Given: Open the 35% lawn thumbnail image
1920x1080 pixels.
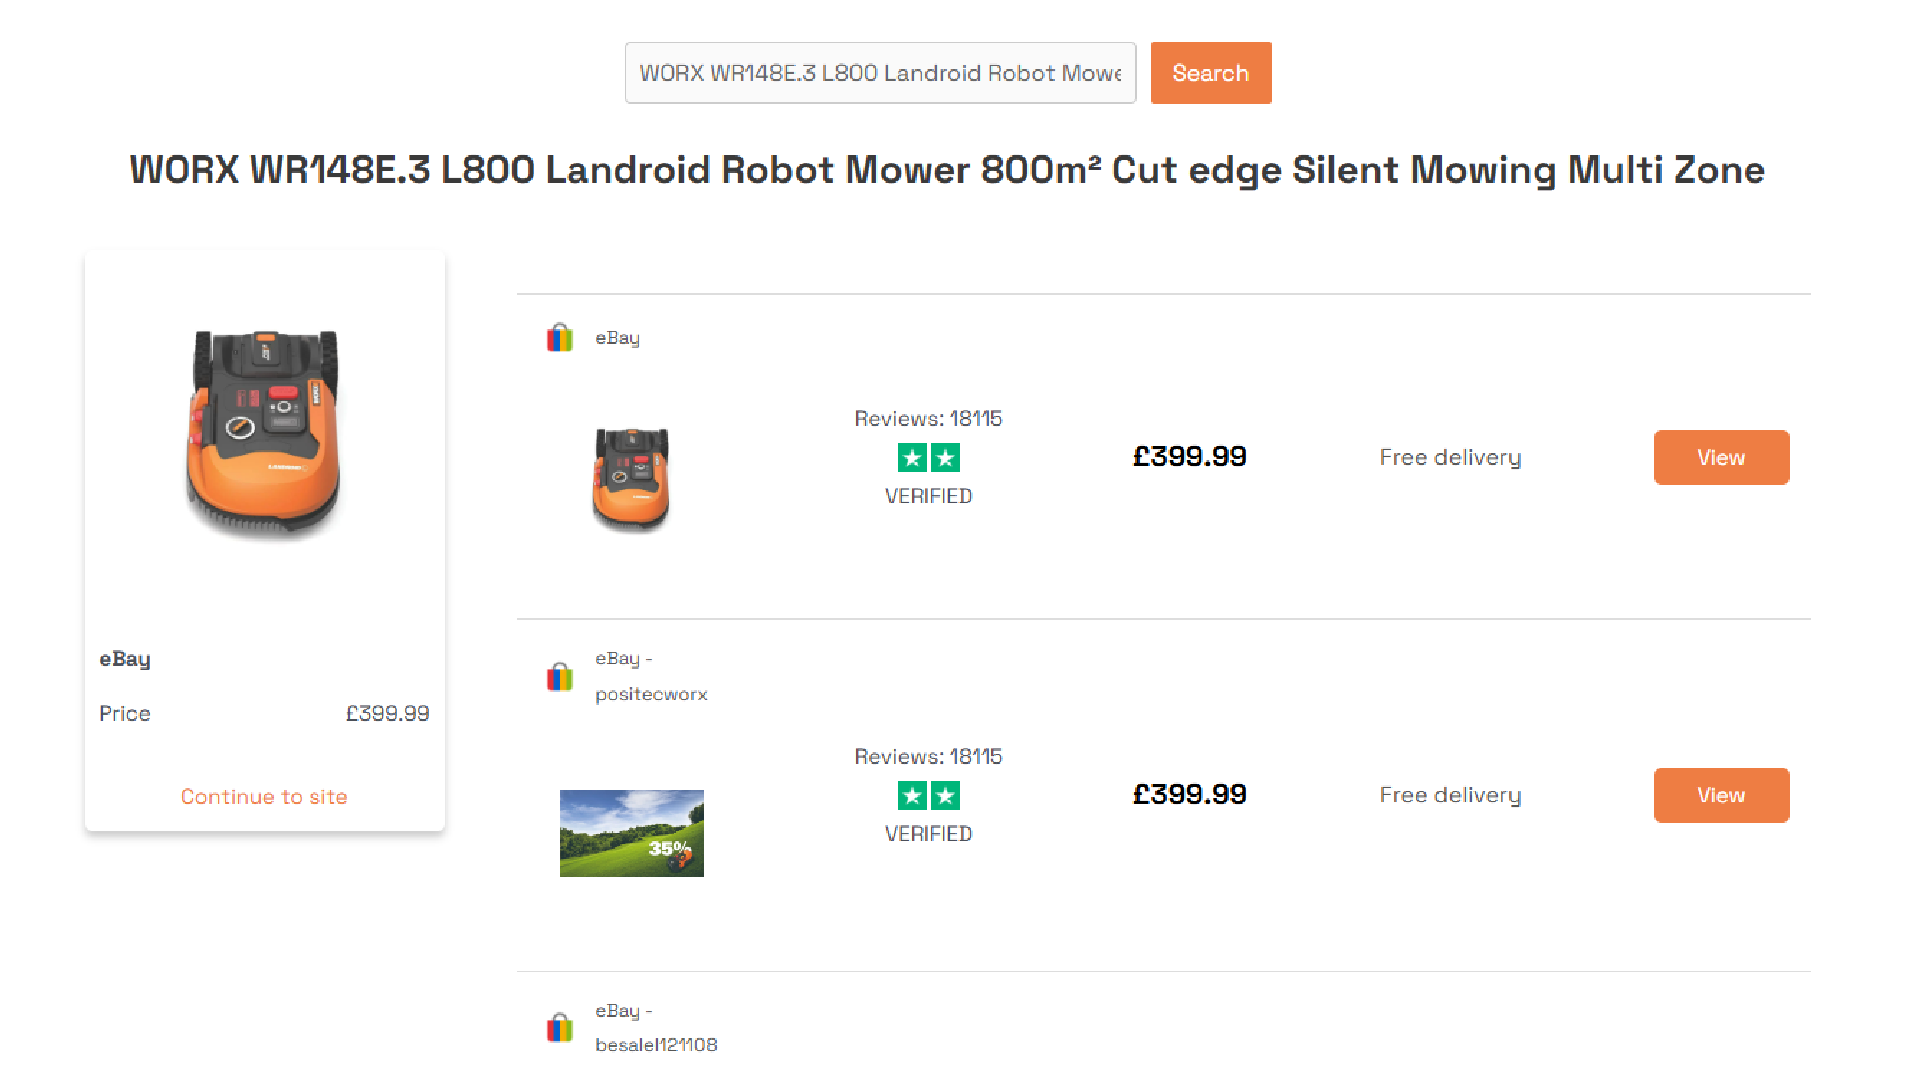Looking at the screenshot, I should coord(631,833).
